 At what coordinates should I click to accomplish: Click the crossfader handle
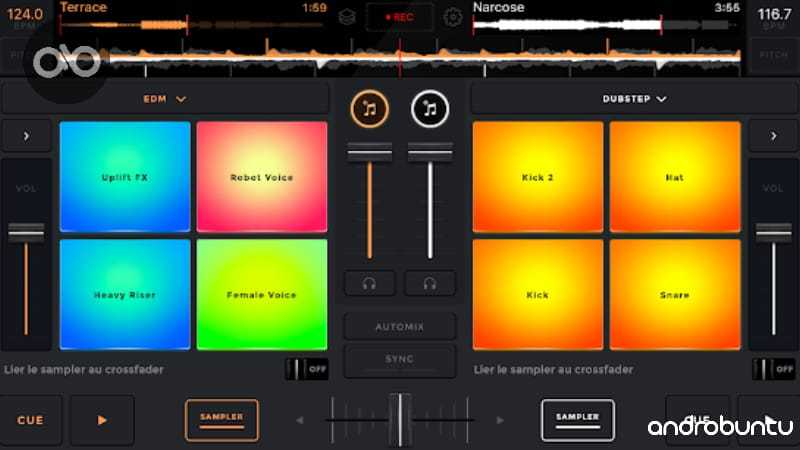(399, 420)
